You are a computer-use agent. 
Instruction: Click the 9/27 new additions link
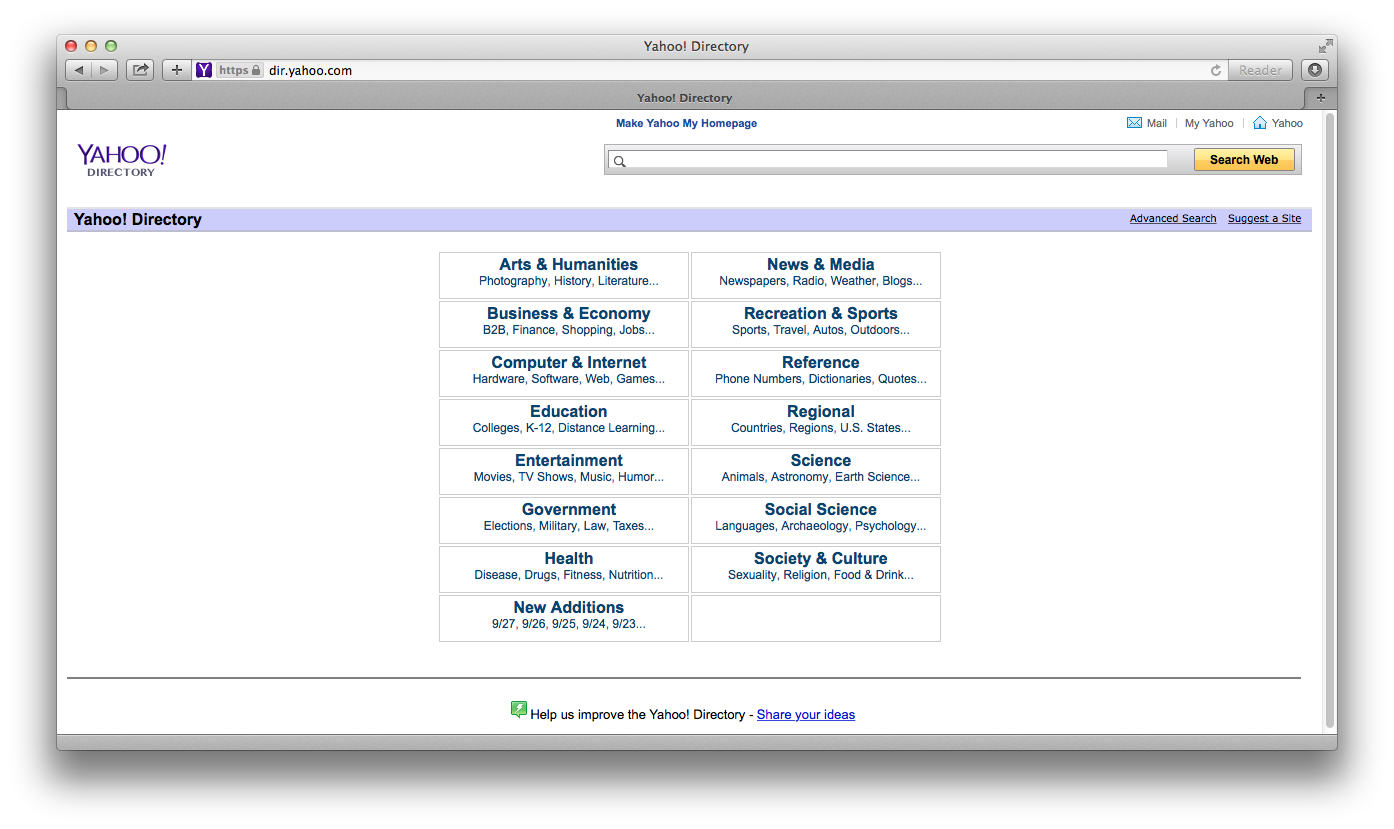pos(503,624)
